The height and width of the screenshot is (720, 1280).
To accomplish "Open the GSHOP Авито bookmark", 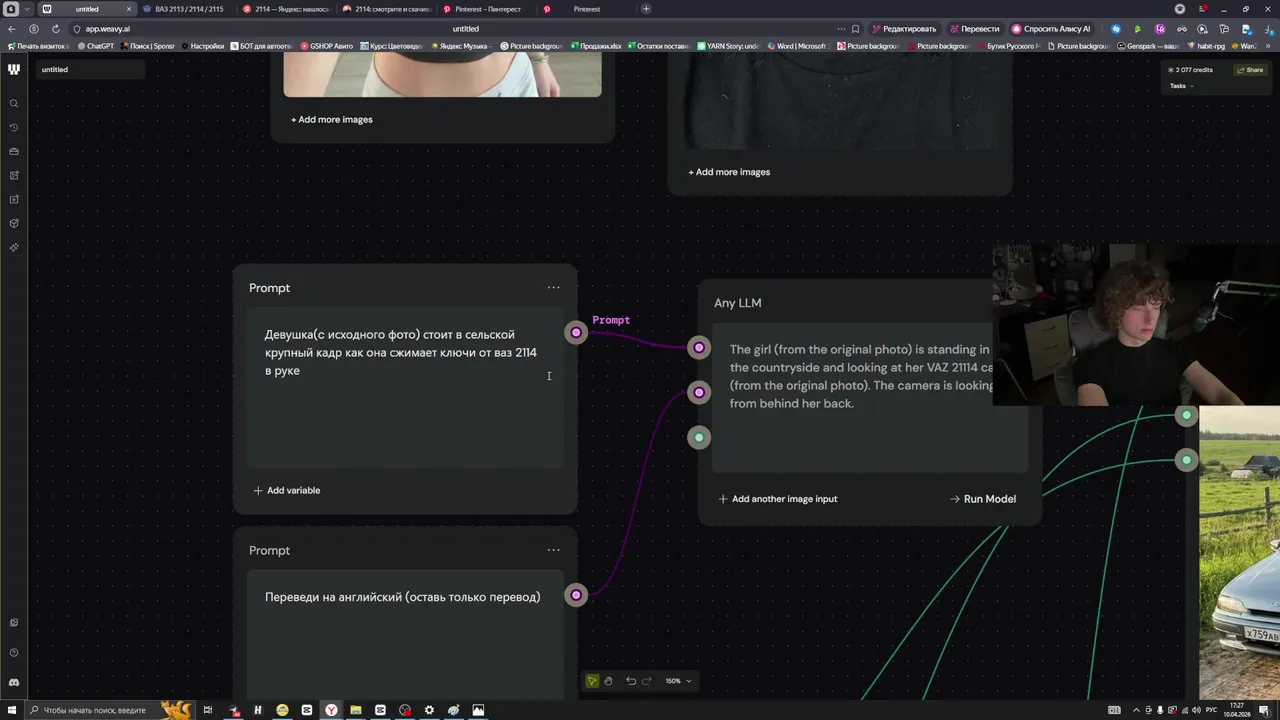I will coord(327,46).
